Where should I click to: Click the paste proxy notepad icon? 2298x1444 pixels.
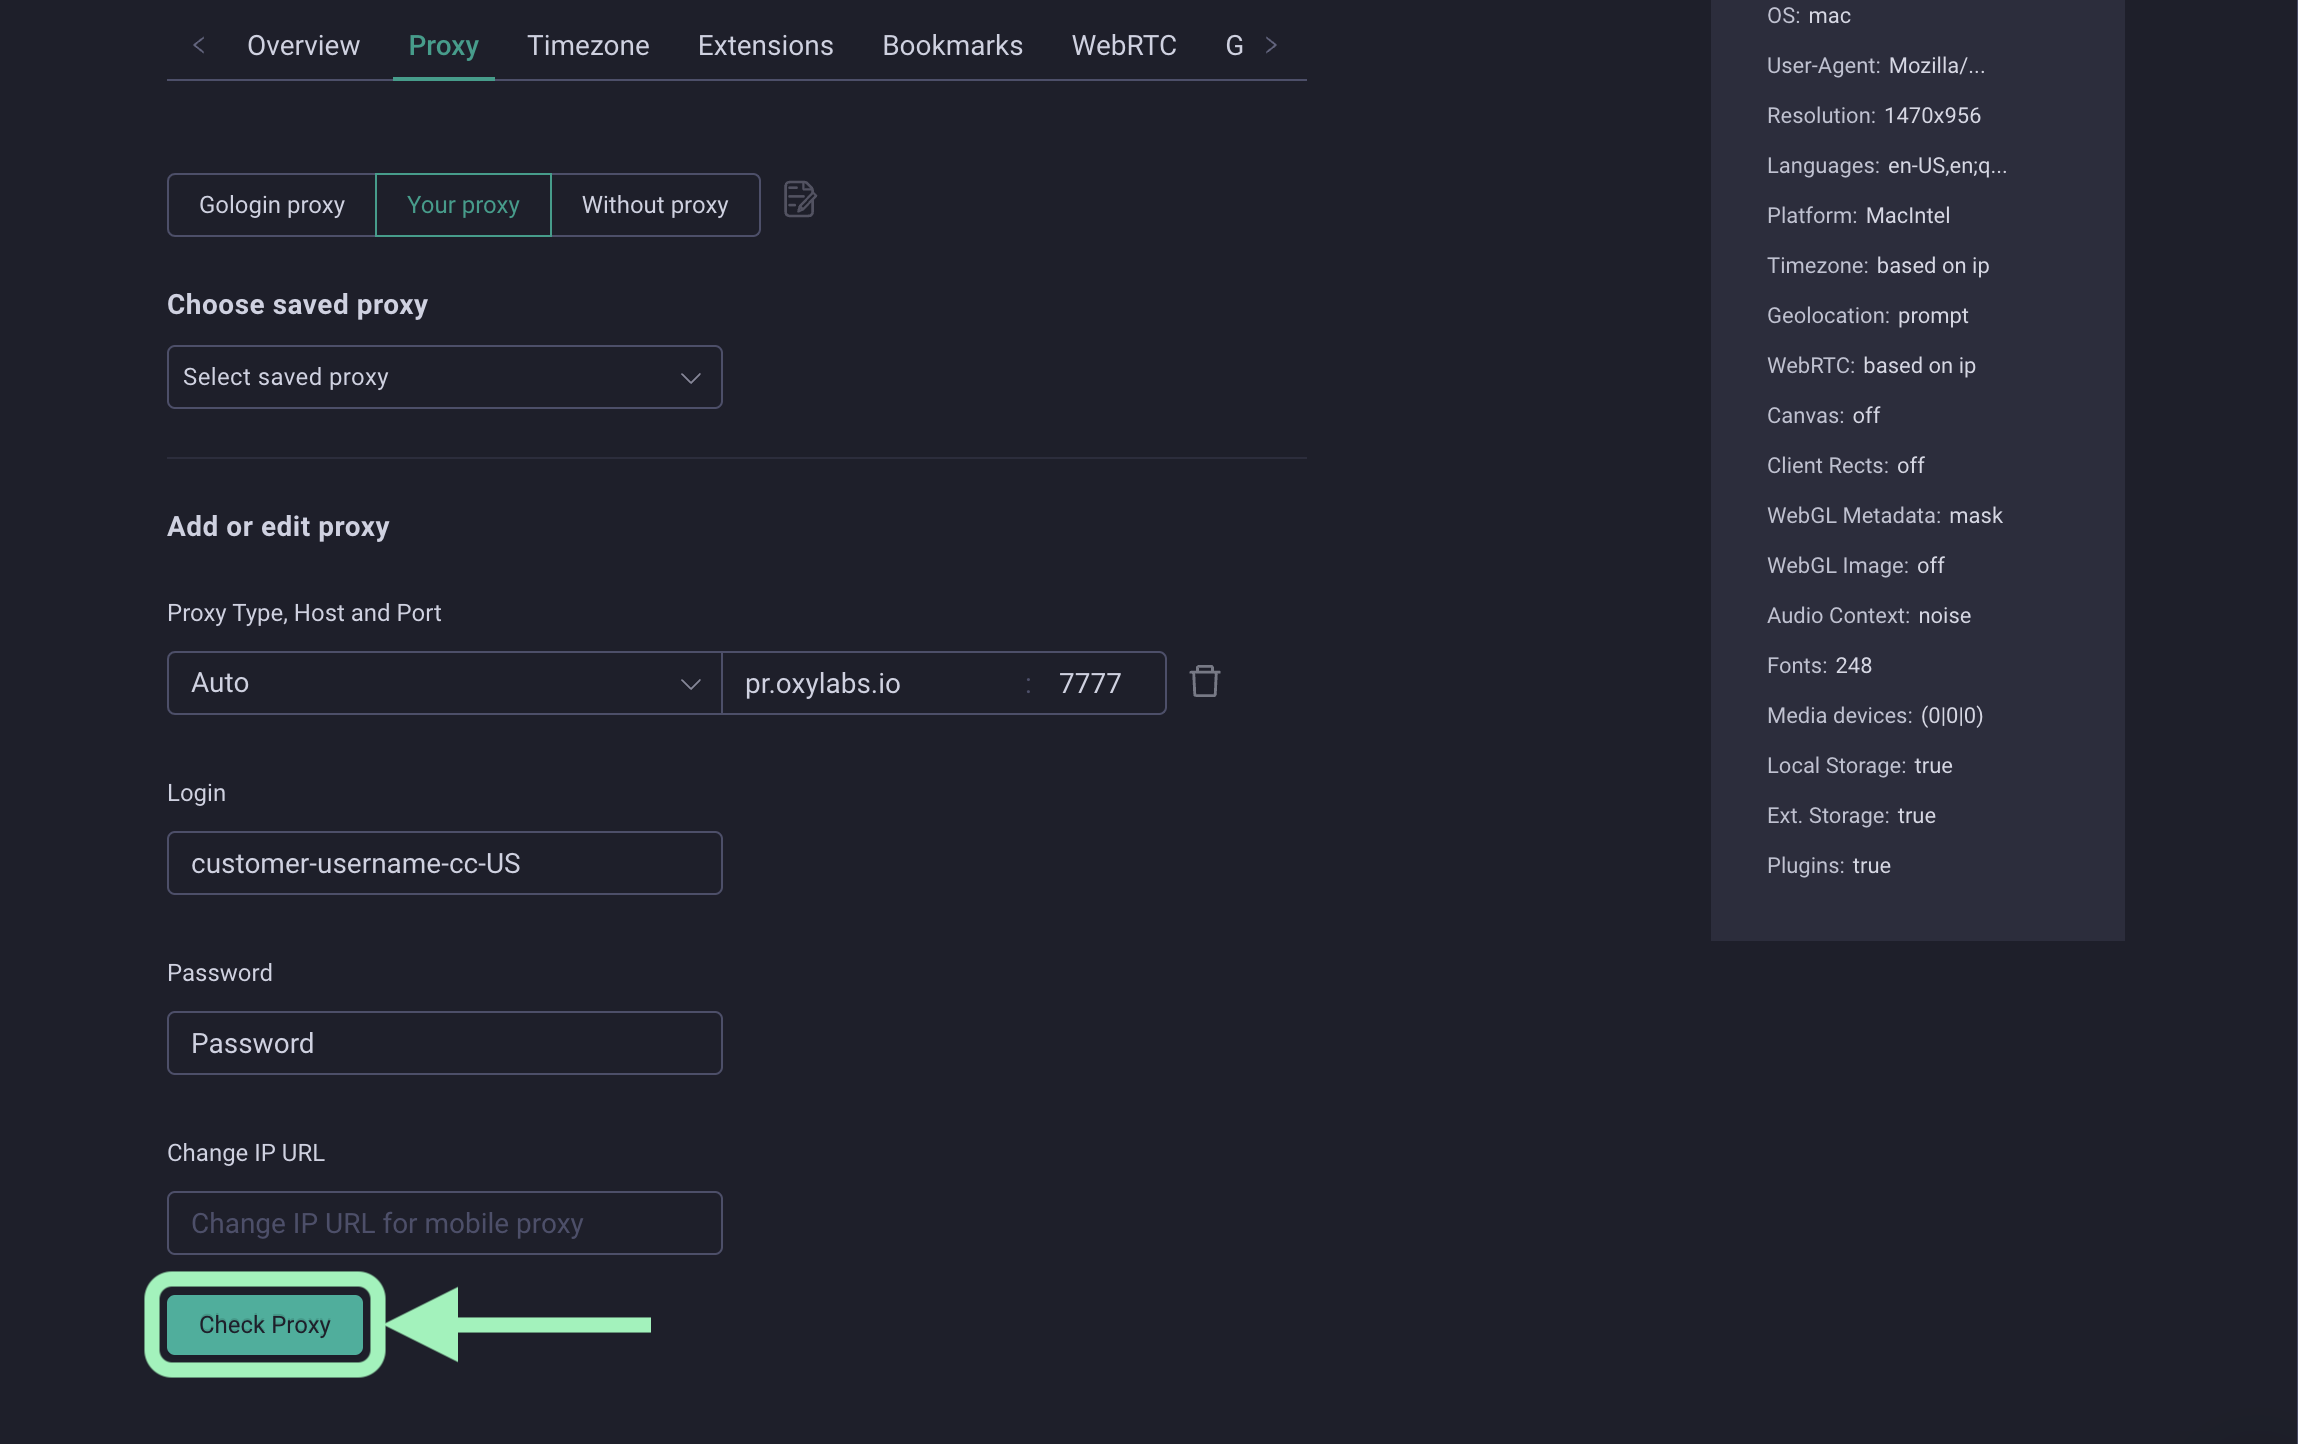click(x=799, y=199)
